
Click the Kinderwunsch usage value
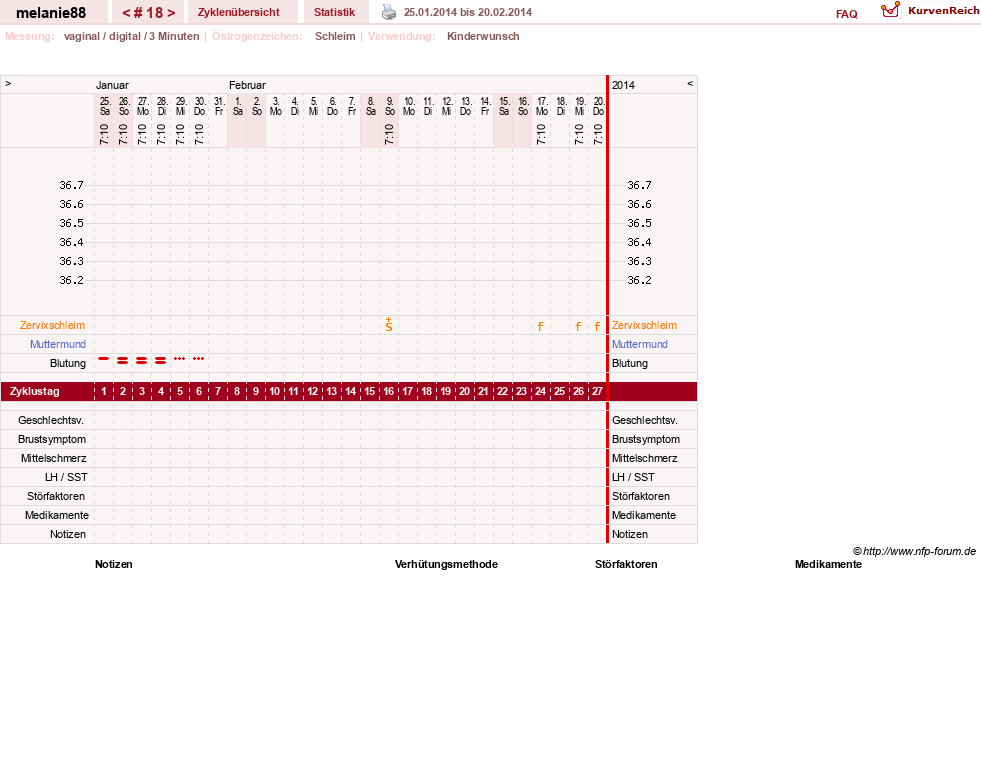(x=483, y=36)
